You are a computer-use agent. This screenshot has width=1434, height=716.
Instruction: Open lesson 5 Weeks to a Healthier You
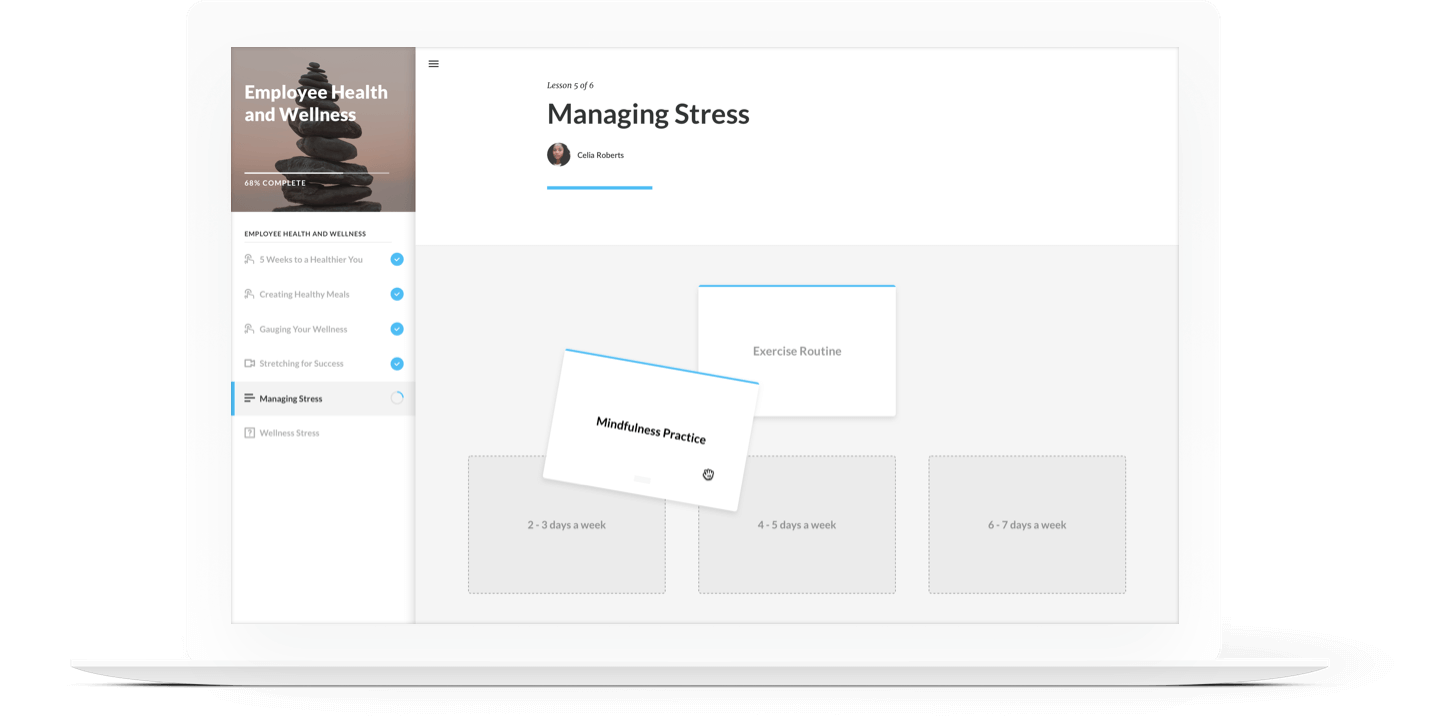click(x=323, y=260)
